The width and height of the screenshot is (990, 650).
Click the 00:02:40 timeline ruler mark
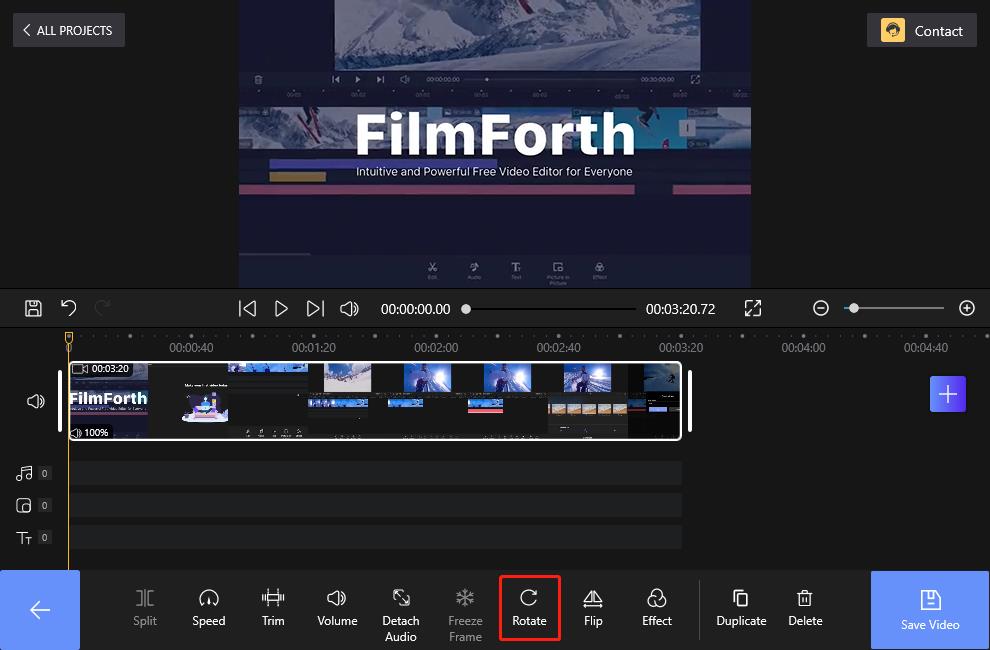tap(559, 347)
